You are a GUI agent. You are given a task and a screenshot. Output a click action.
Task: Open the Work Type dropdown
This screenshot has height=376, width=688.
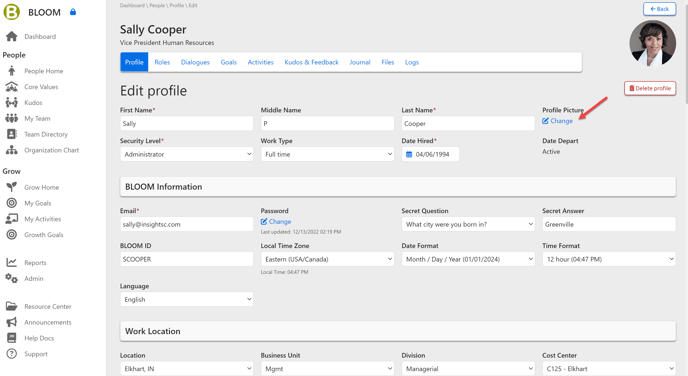tap(327, 154)
